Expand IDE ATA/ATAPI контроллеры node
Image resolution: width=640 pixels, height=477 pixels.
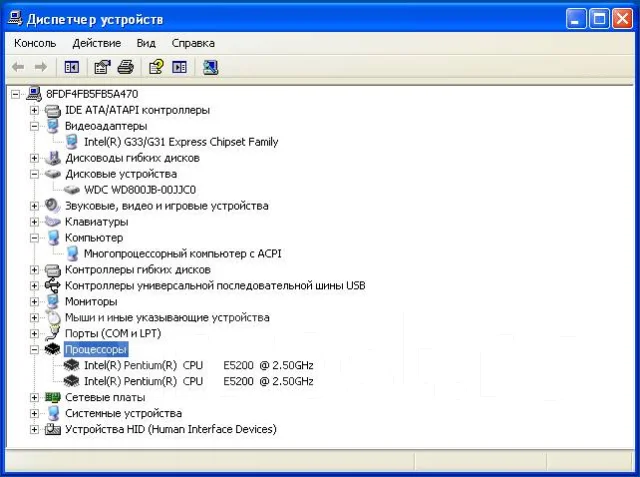35,110
